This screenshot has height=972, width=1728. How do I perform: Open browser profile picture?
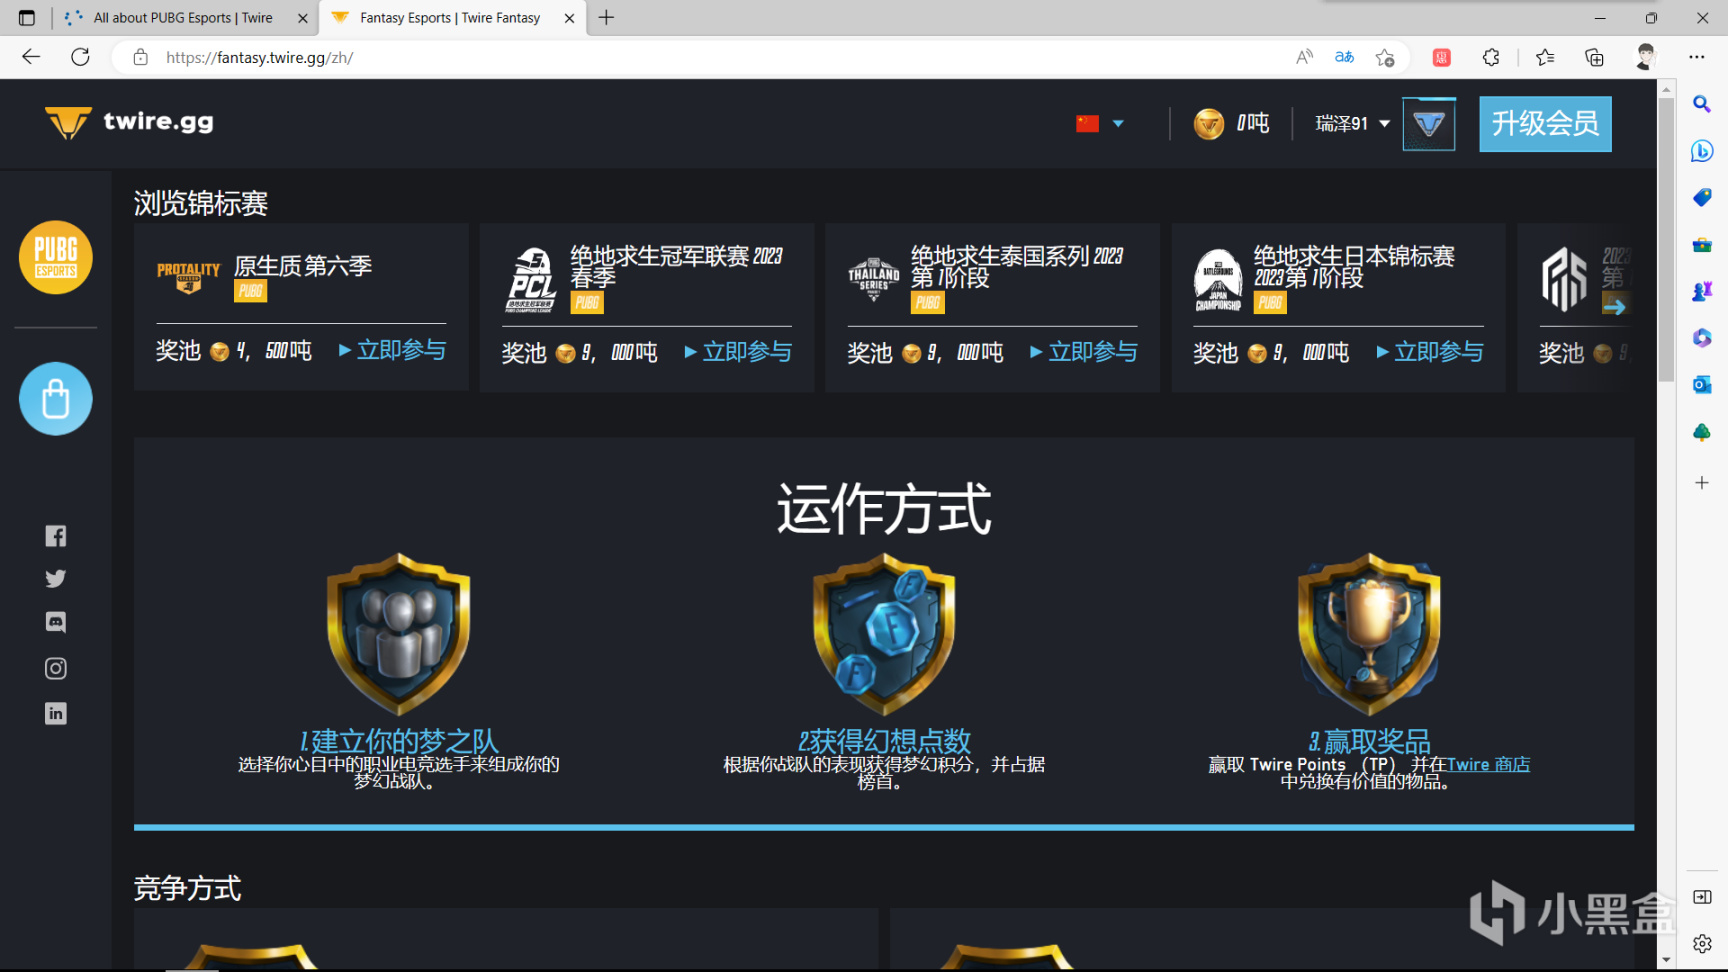pyautogui.click(x=1646, y=57)
